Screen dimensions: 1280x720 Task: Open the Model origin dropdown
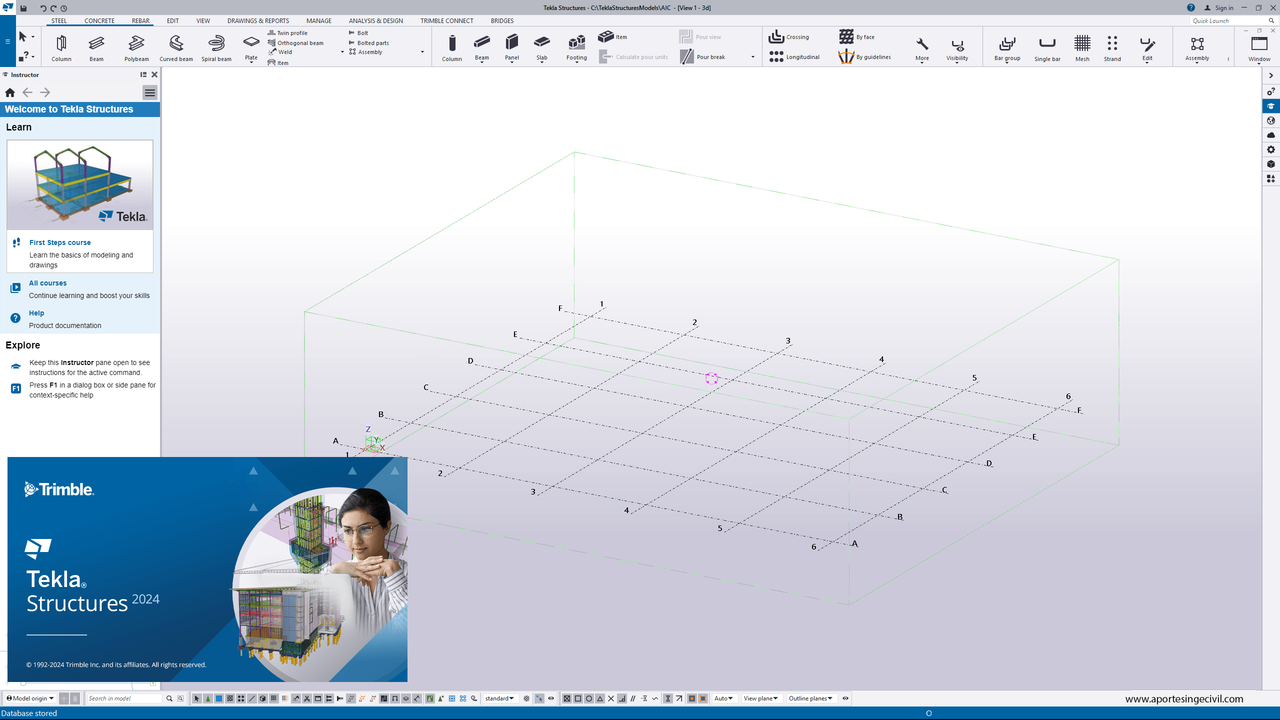(x=30, y=698)
